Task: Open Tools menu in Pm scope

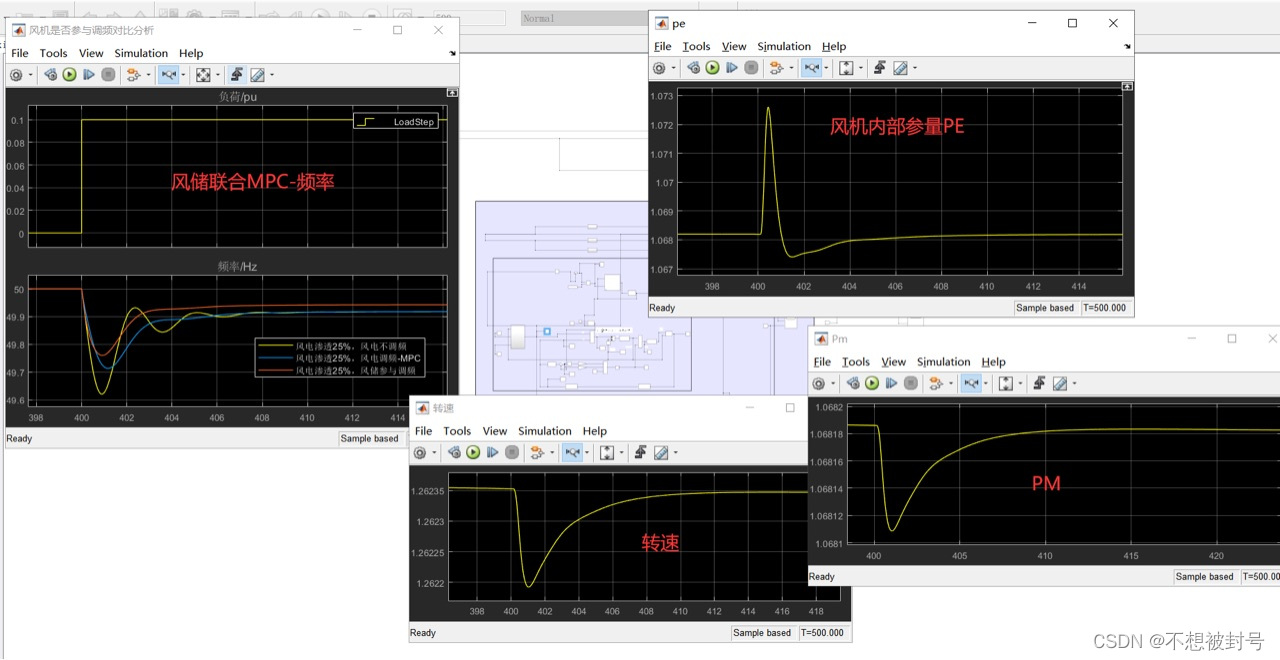Action: pyautogui.click(x=856, y=362)
